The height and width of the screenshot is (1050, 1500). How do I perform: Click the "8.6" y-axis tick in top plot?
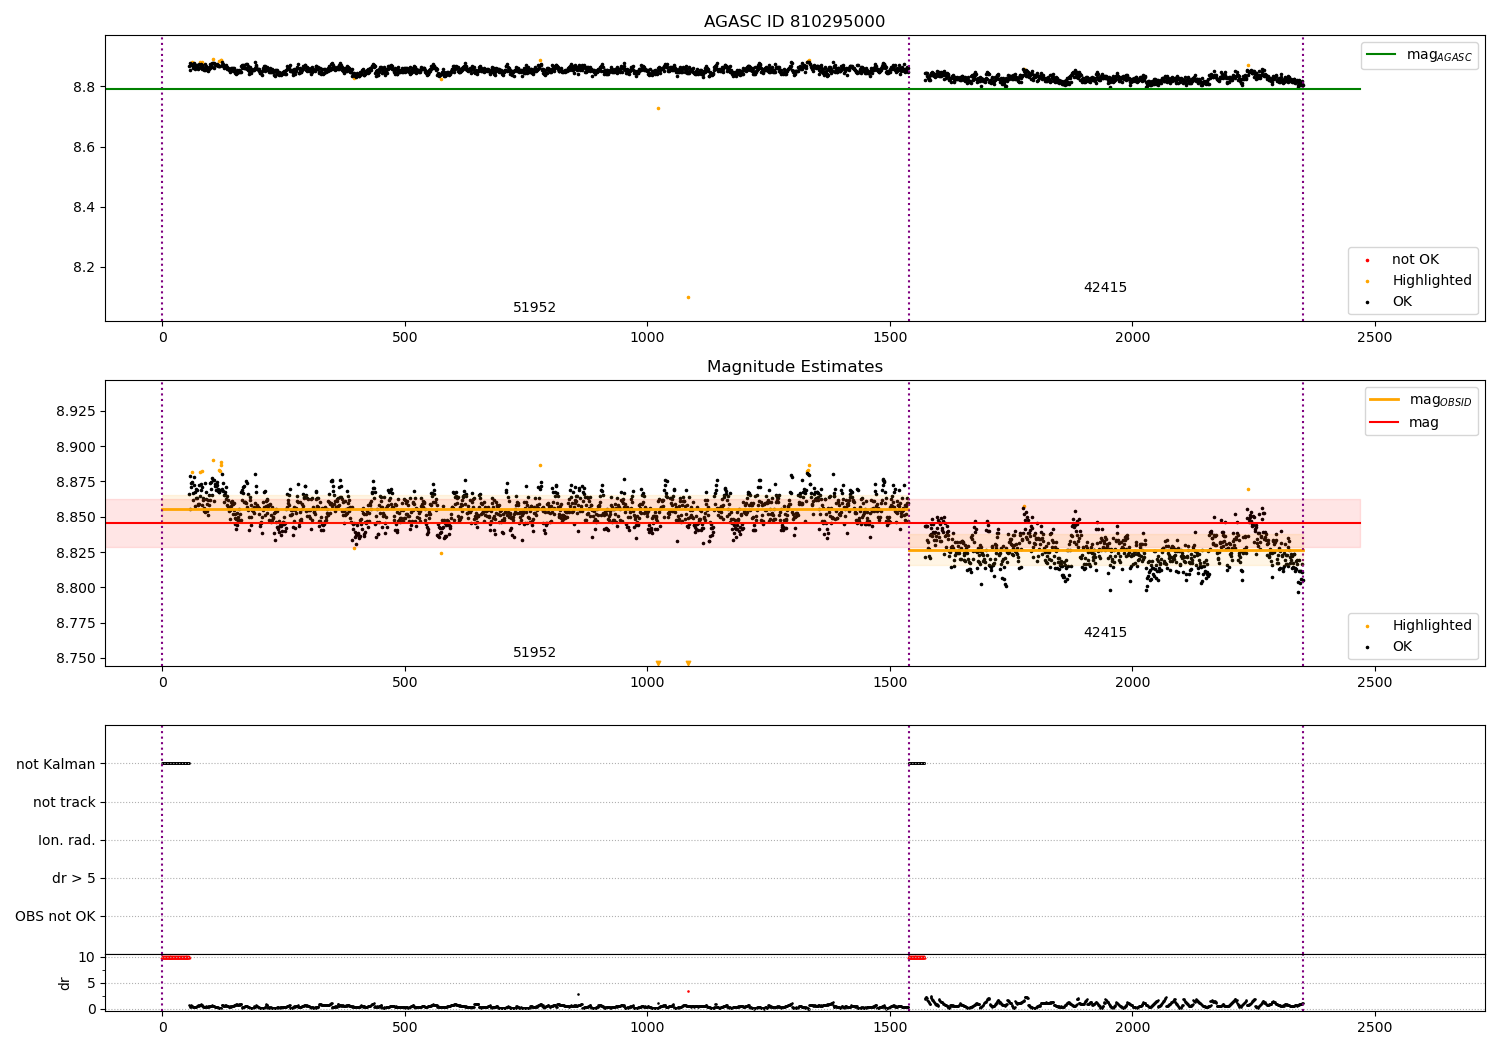84,148
